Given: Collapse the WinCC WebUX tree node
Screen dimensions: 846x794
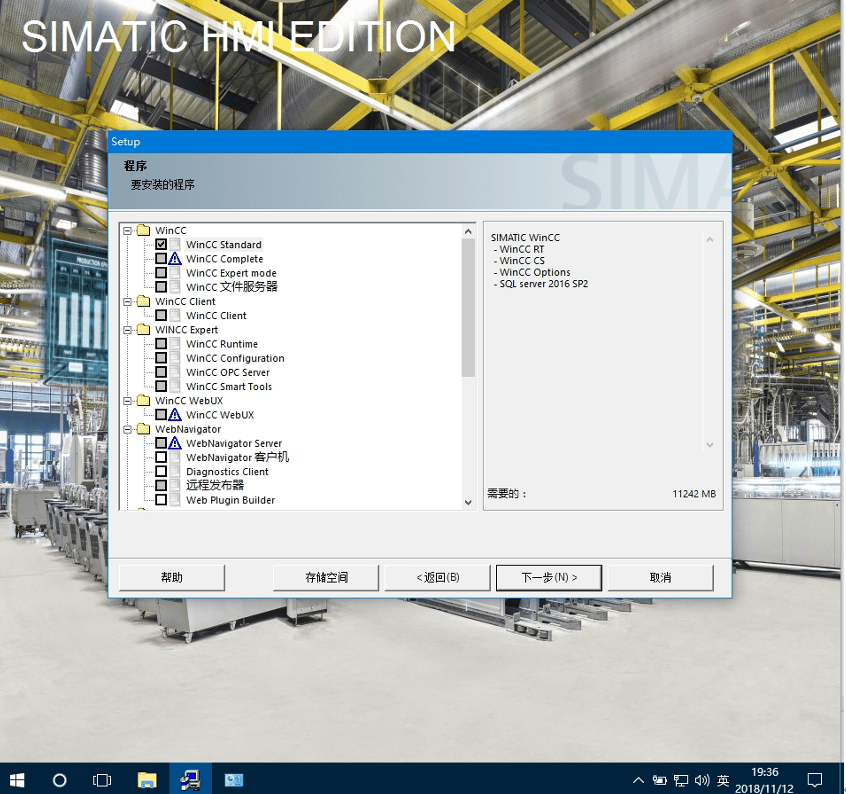Looking at the screenshot, I should pos(128,401).
